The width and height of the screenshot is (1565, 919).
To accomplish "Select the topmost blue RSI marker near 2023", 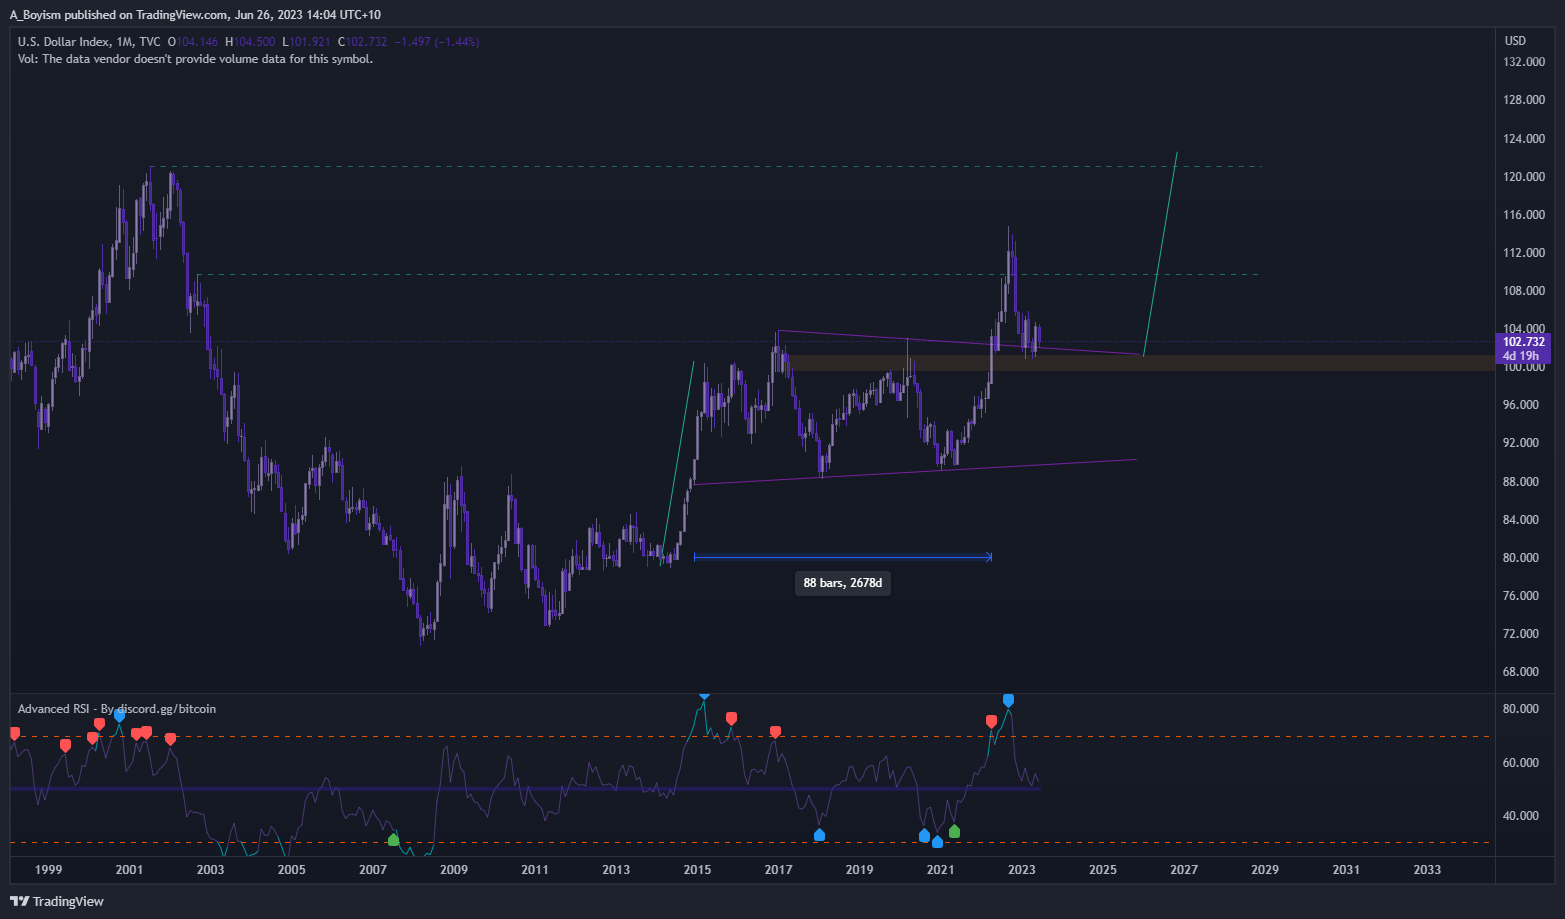I will 1008,700.
